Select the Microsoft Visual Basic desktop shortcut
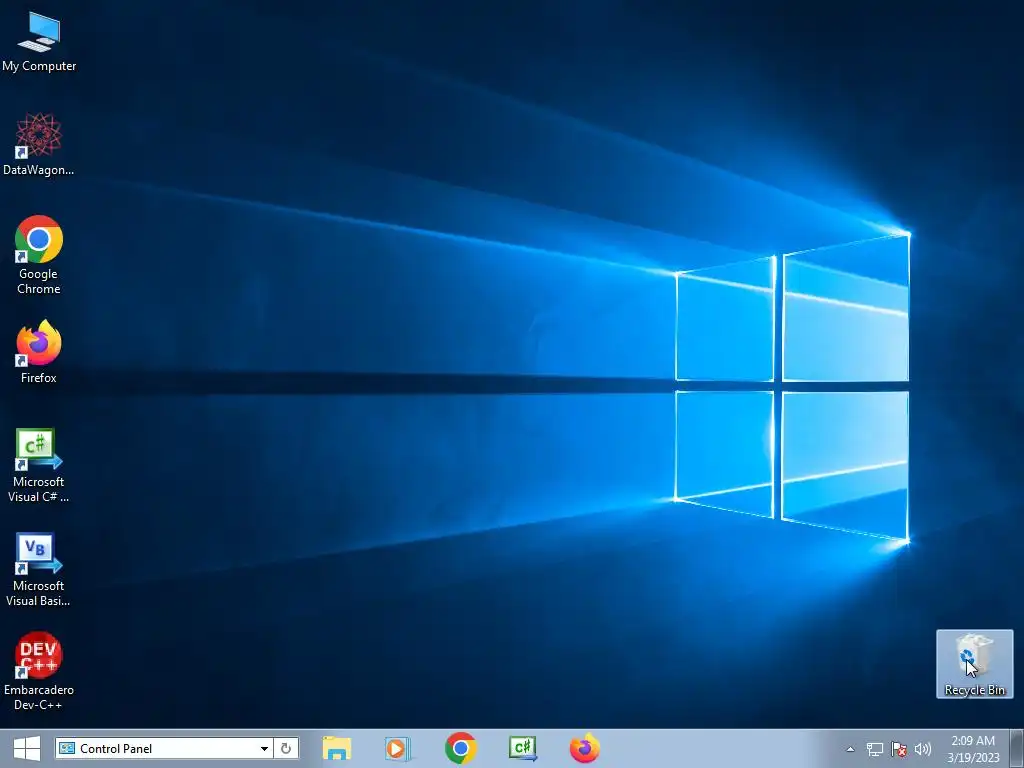The height and width of the screenshot is (768, 1024). click(39, 570)
